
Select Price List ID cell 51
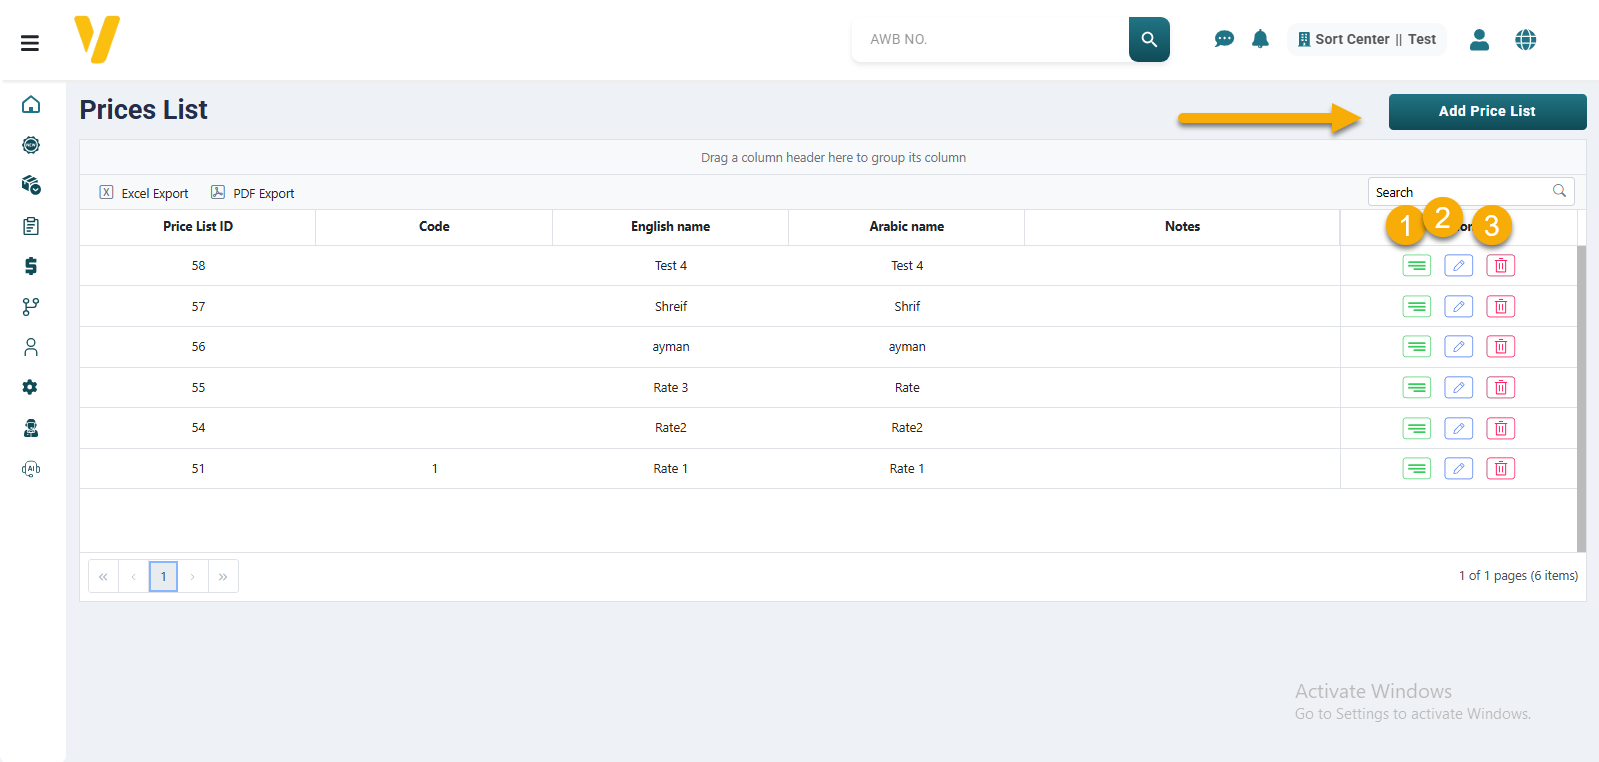[198, 468]
